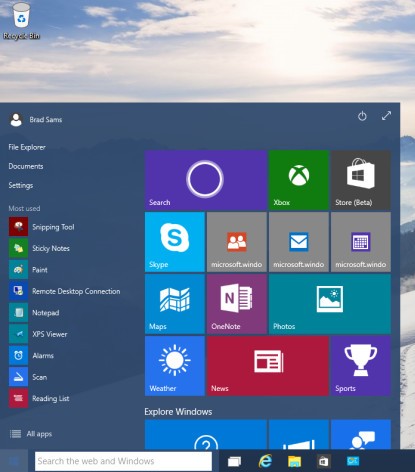
Task: Click the Brad Sams user account avatar
Action: click(x=16, y=120)
